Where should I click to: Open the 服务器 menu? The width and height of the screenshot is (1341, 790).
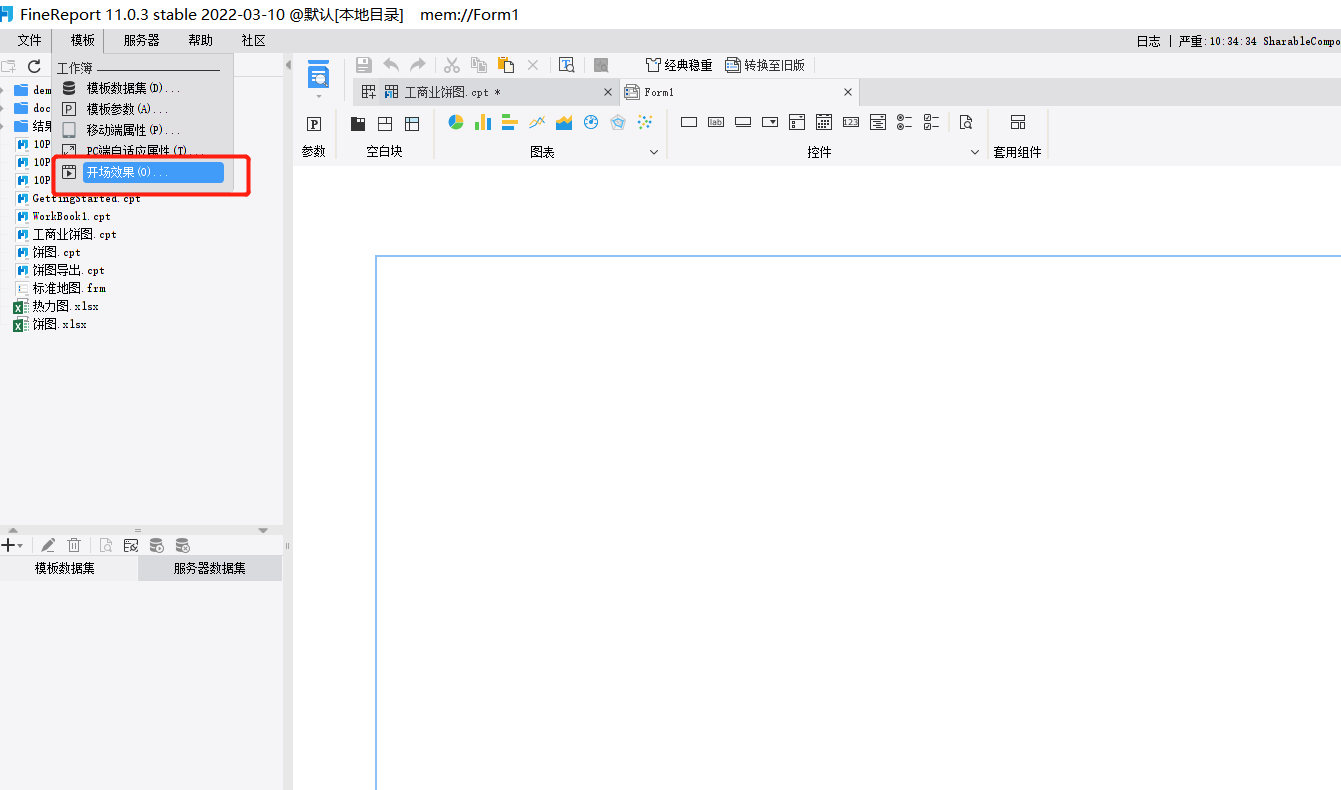click(142, 41)
